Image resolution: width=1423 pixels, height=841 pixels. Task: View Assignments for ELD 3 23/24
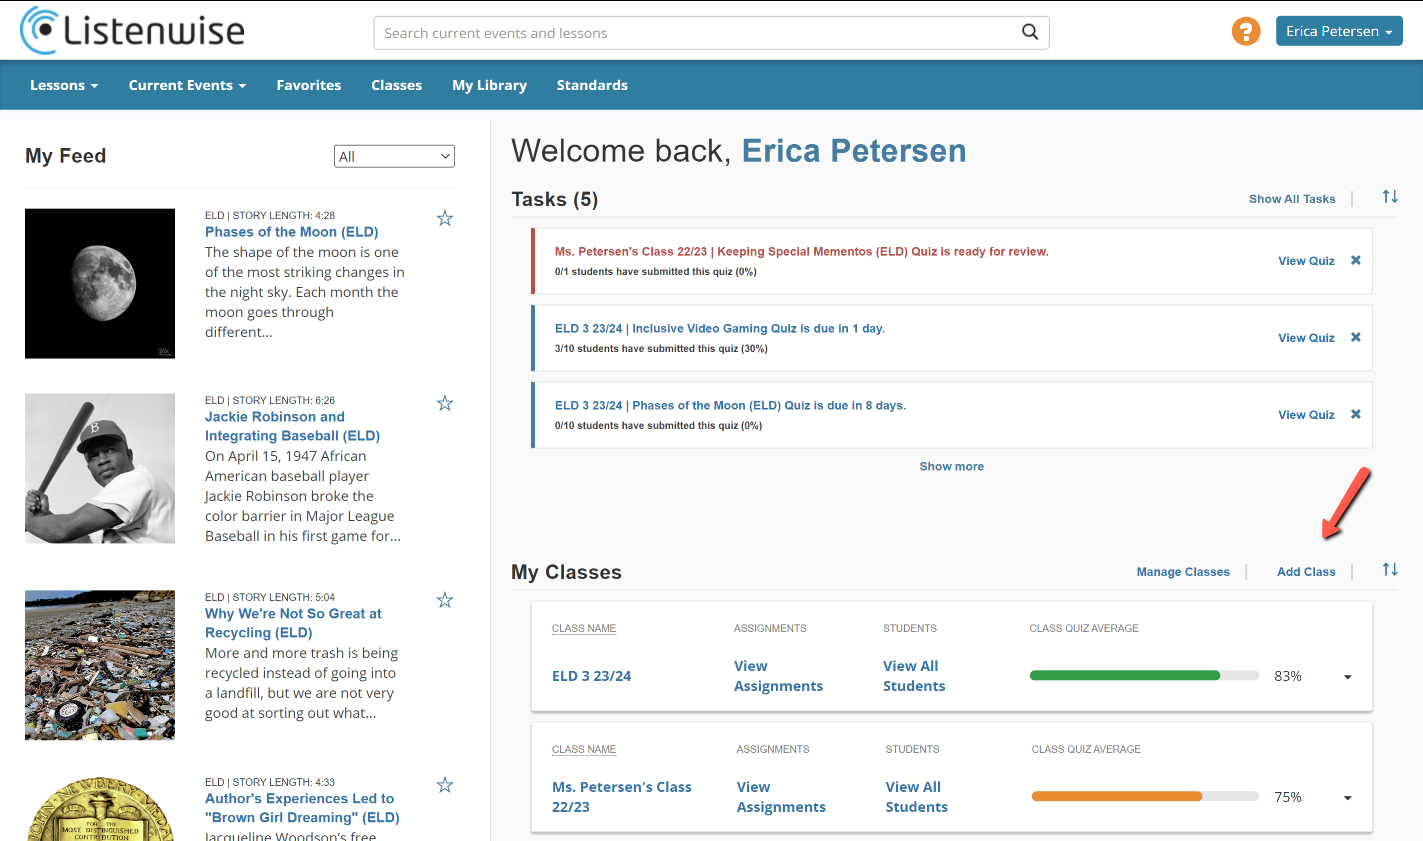tap(778, 676)
